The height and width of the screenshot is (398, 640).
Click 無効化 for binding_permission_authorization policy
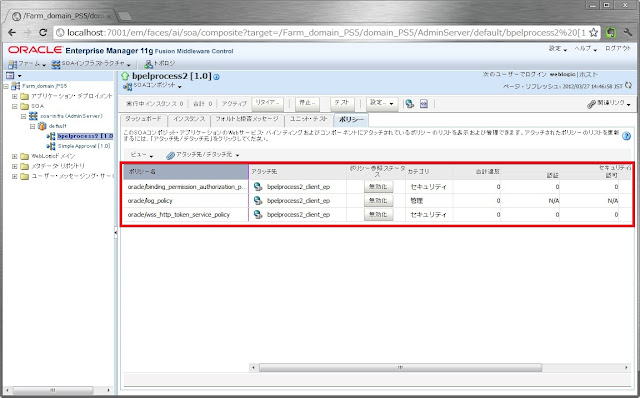[x=378, y=187]
